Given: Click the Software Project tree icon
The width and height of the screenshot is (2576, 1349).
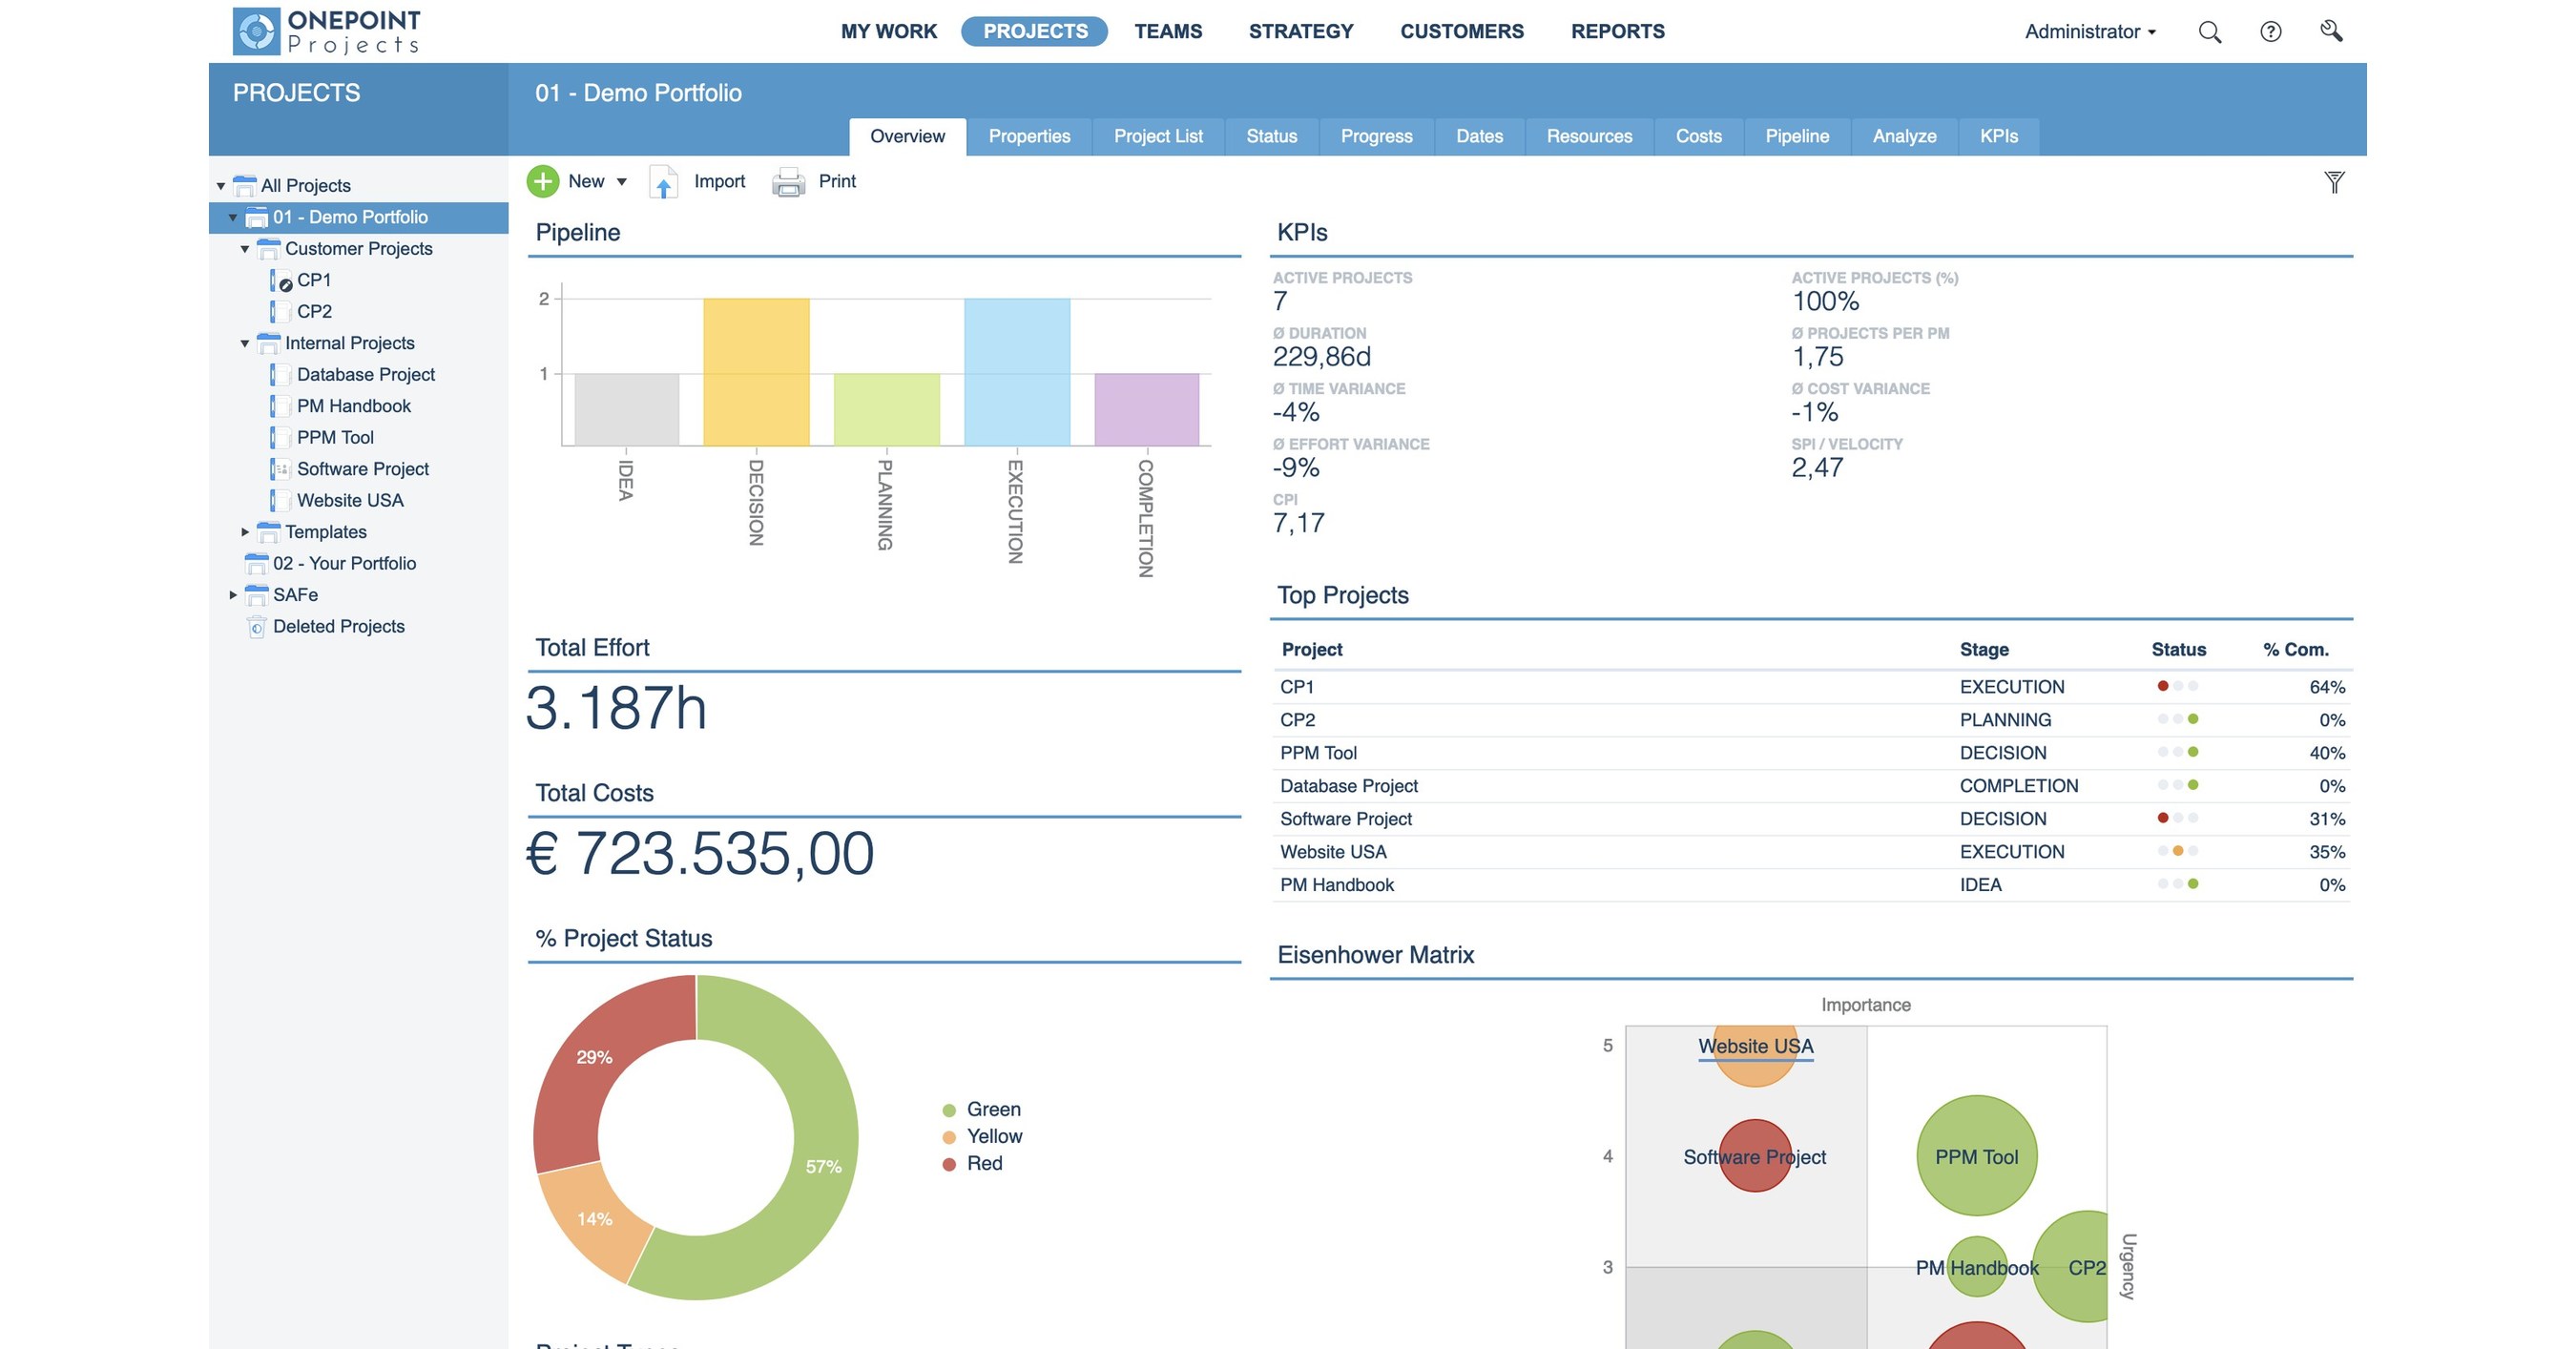Looking at the screenshot, I should coord(281,469).
